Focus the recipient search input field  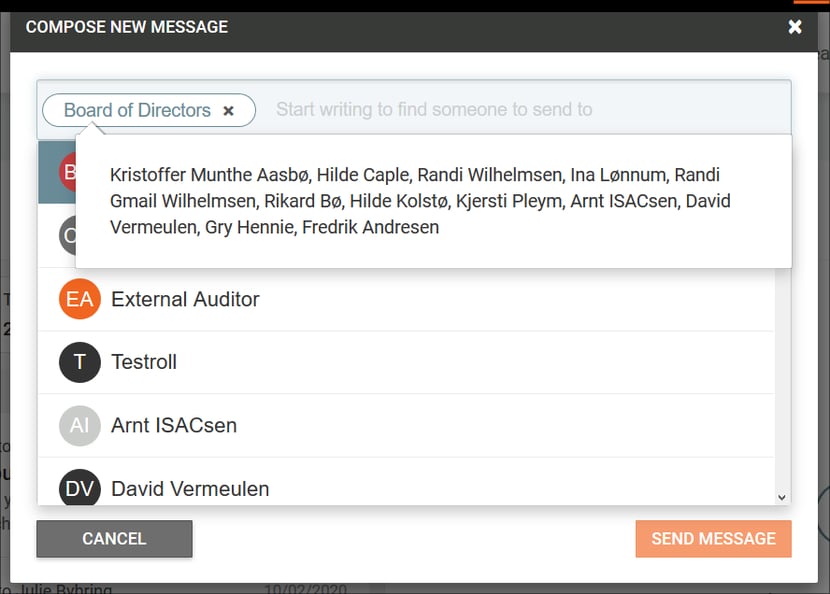coord(527,110)
